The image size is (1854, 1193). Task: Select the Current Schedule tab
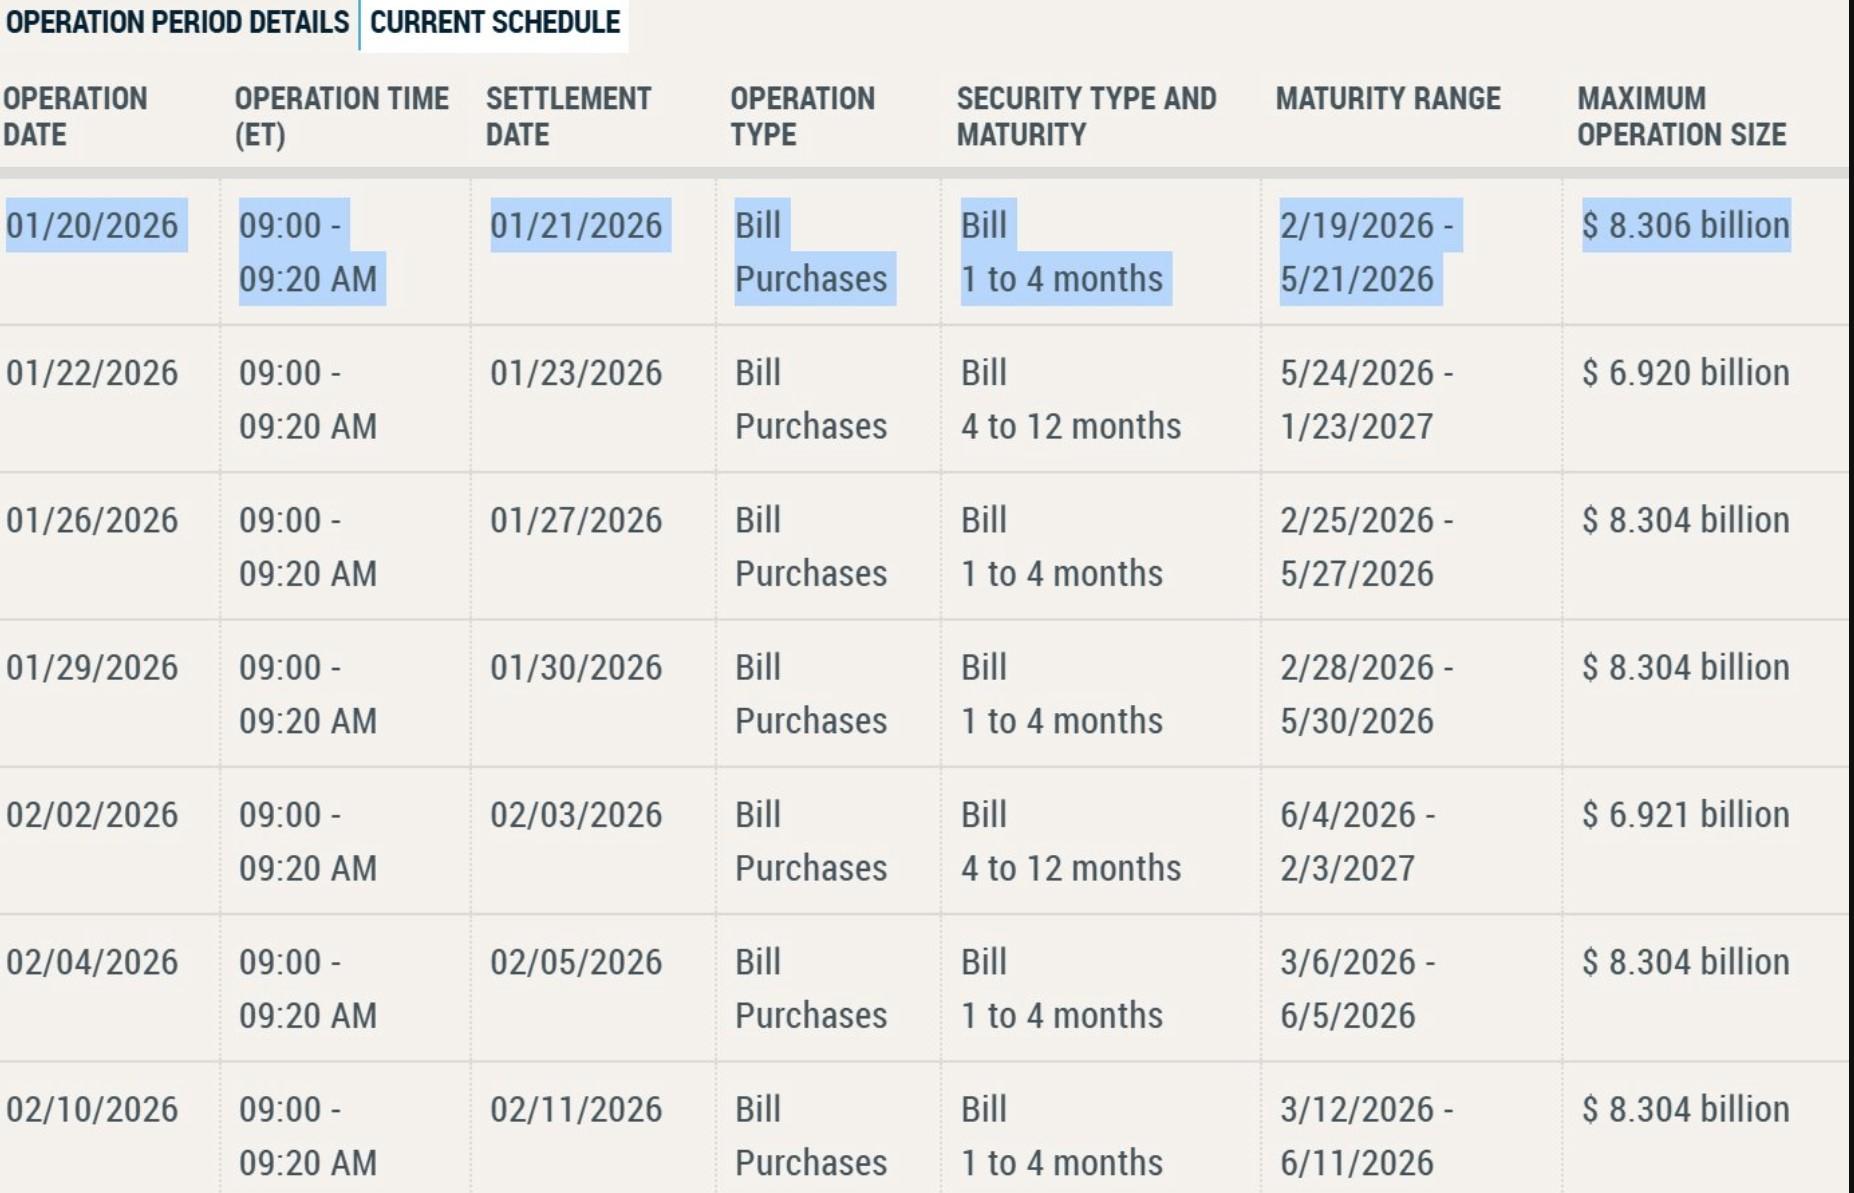494,22
